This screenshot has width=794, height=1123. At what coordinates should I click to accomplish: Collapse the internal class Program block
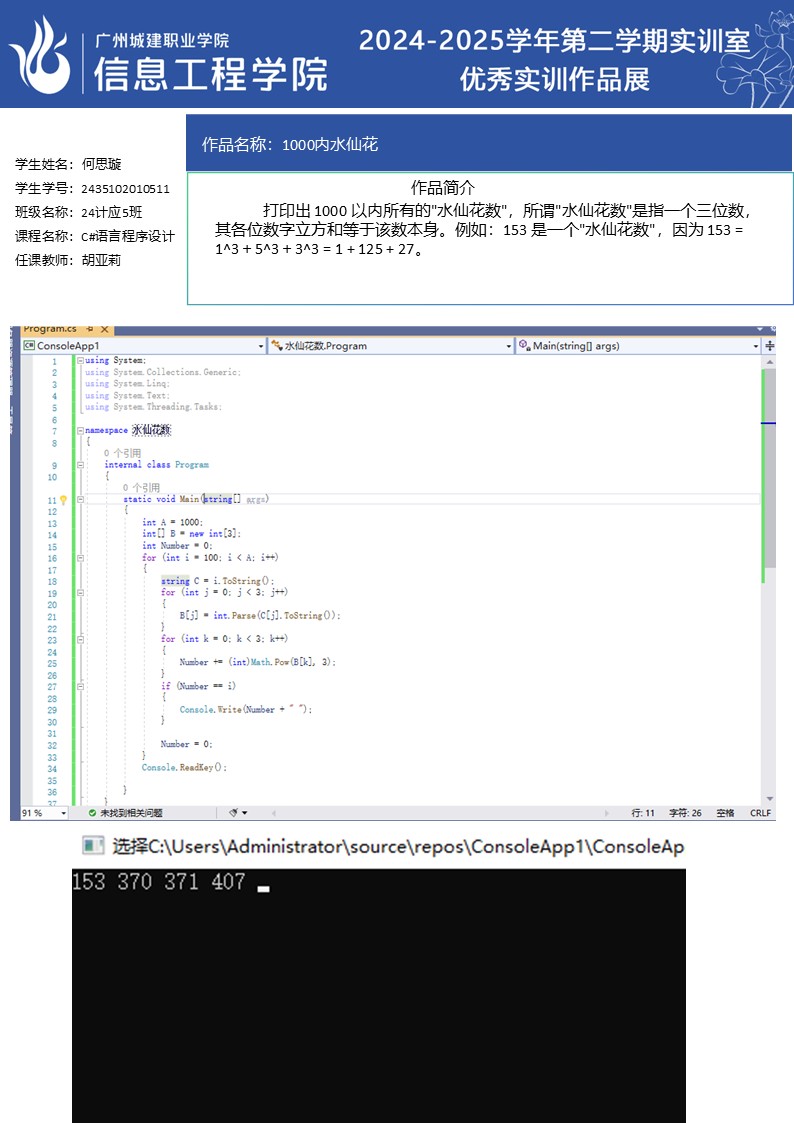click(x=80, y=465)
